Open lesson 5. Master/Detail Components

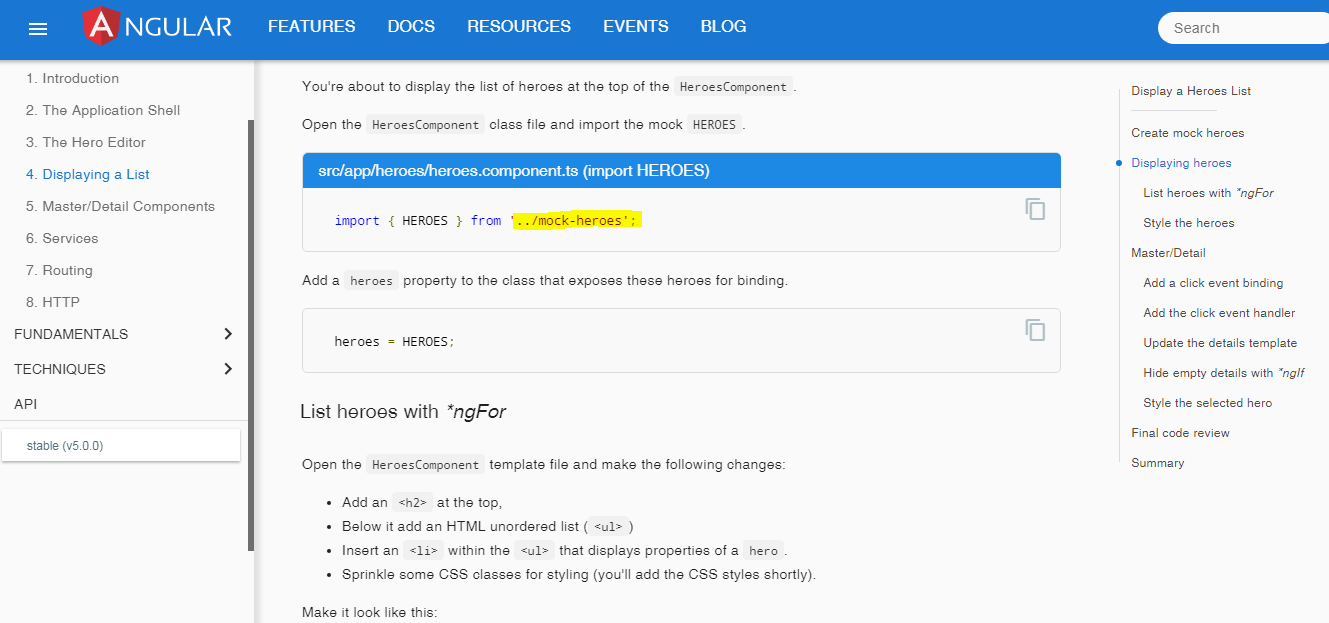coord(120,206)
